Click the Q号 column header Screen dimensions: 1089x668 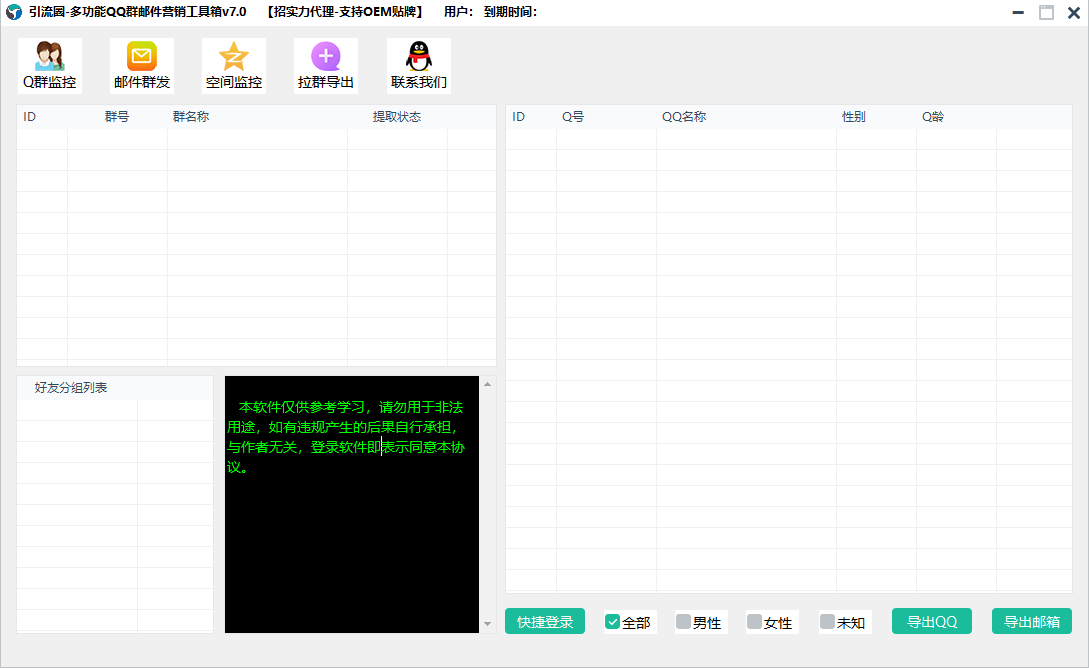pos(573,117)
